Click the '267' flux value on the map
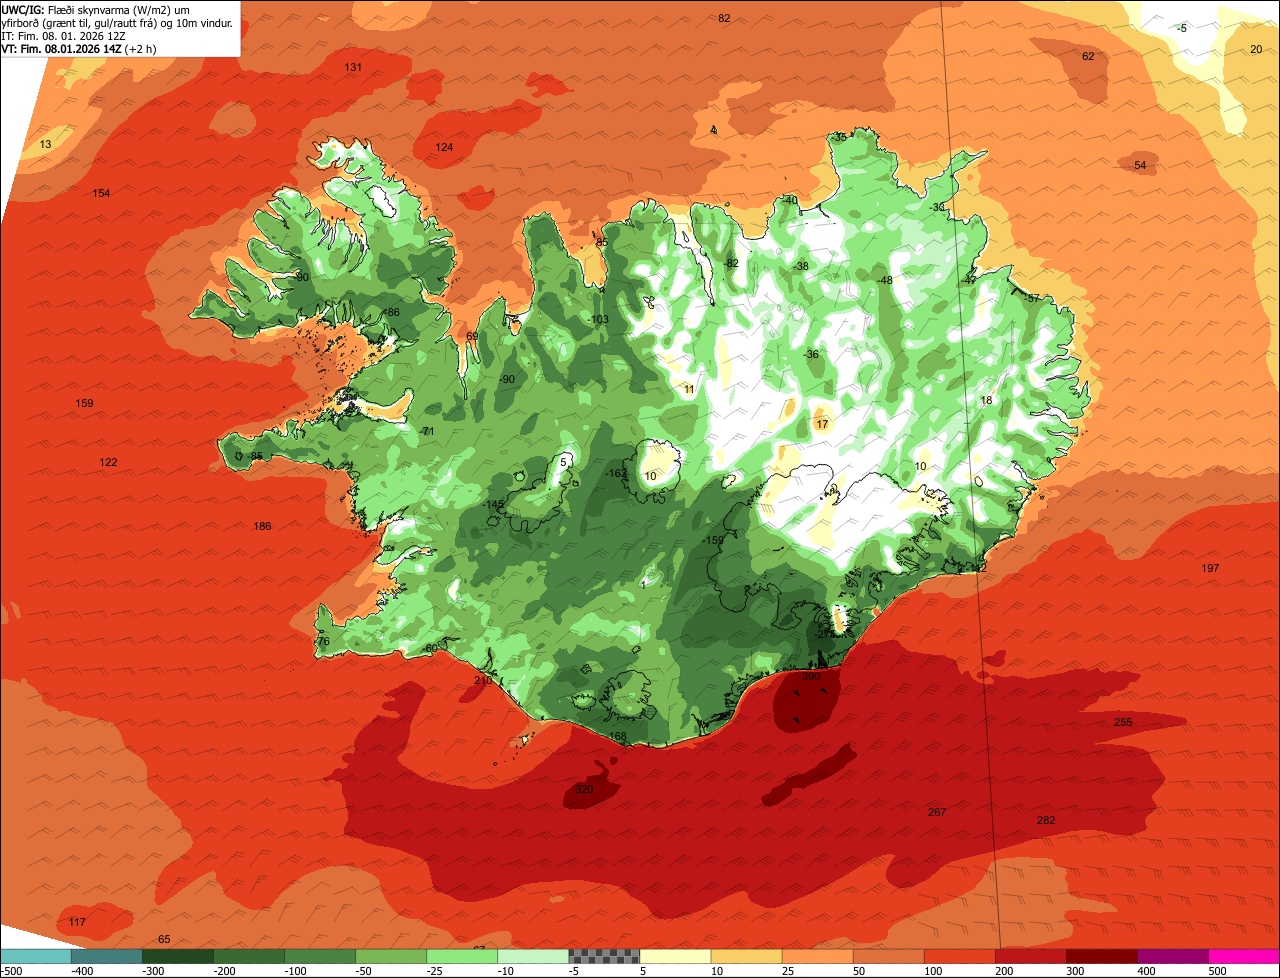This screenshot has width=1280, height=978. point(937,813)
